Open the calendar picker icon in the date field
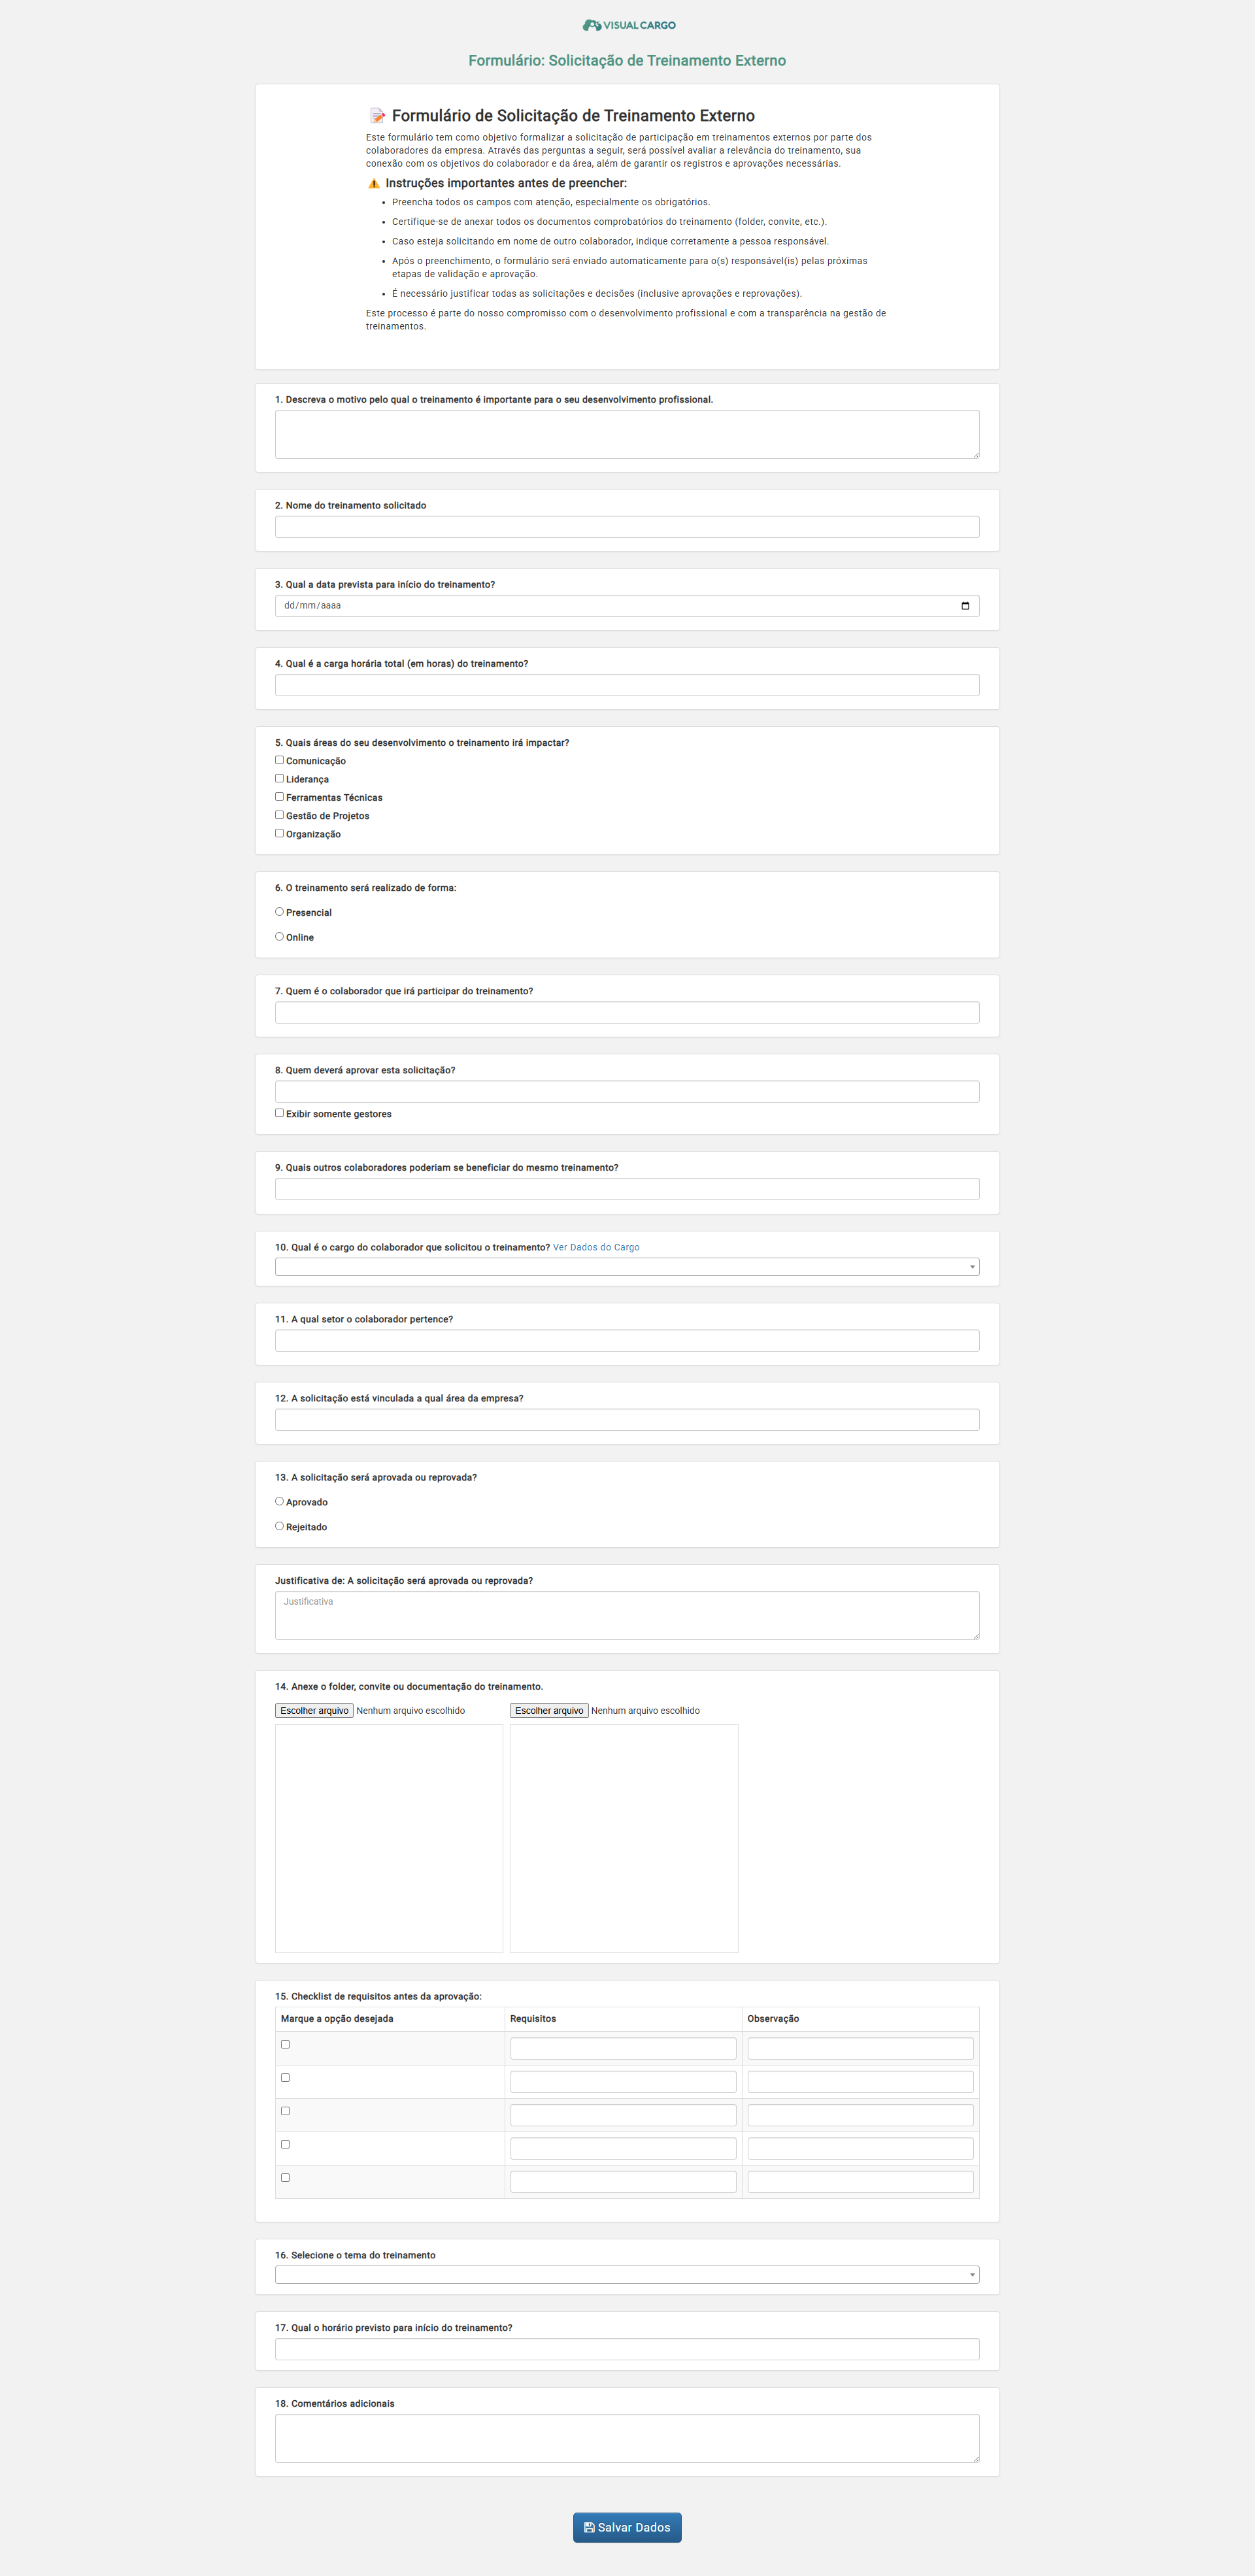Image resolution: width=1255 pixels, height=2576 pixels. coord(965,606)
